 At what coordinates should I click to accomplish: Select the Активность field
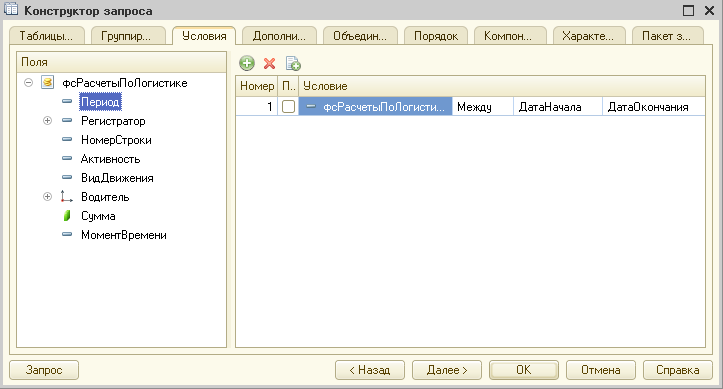click(x=110, y=159)
